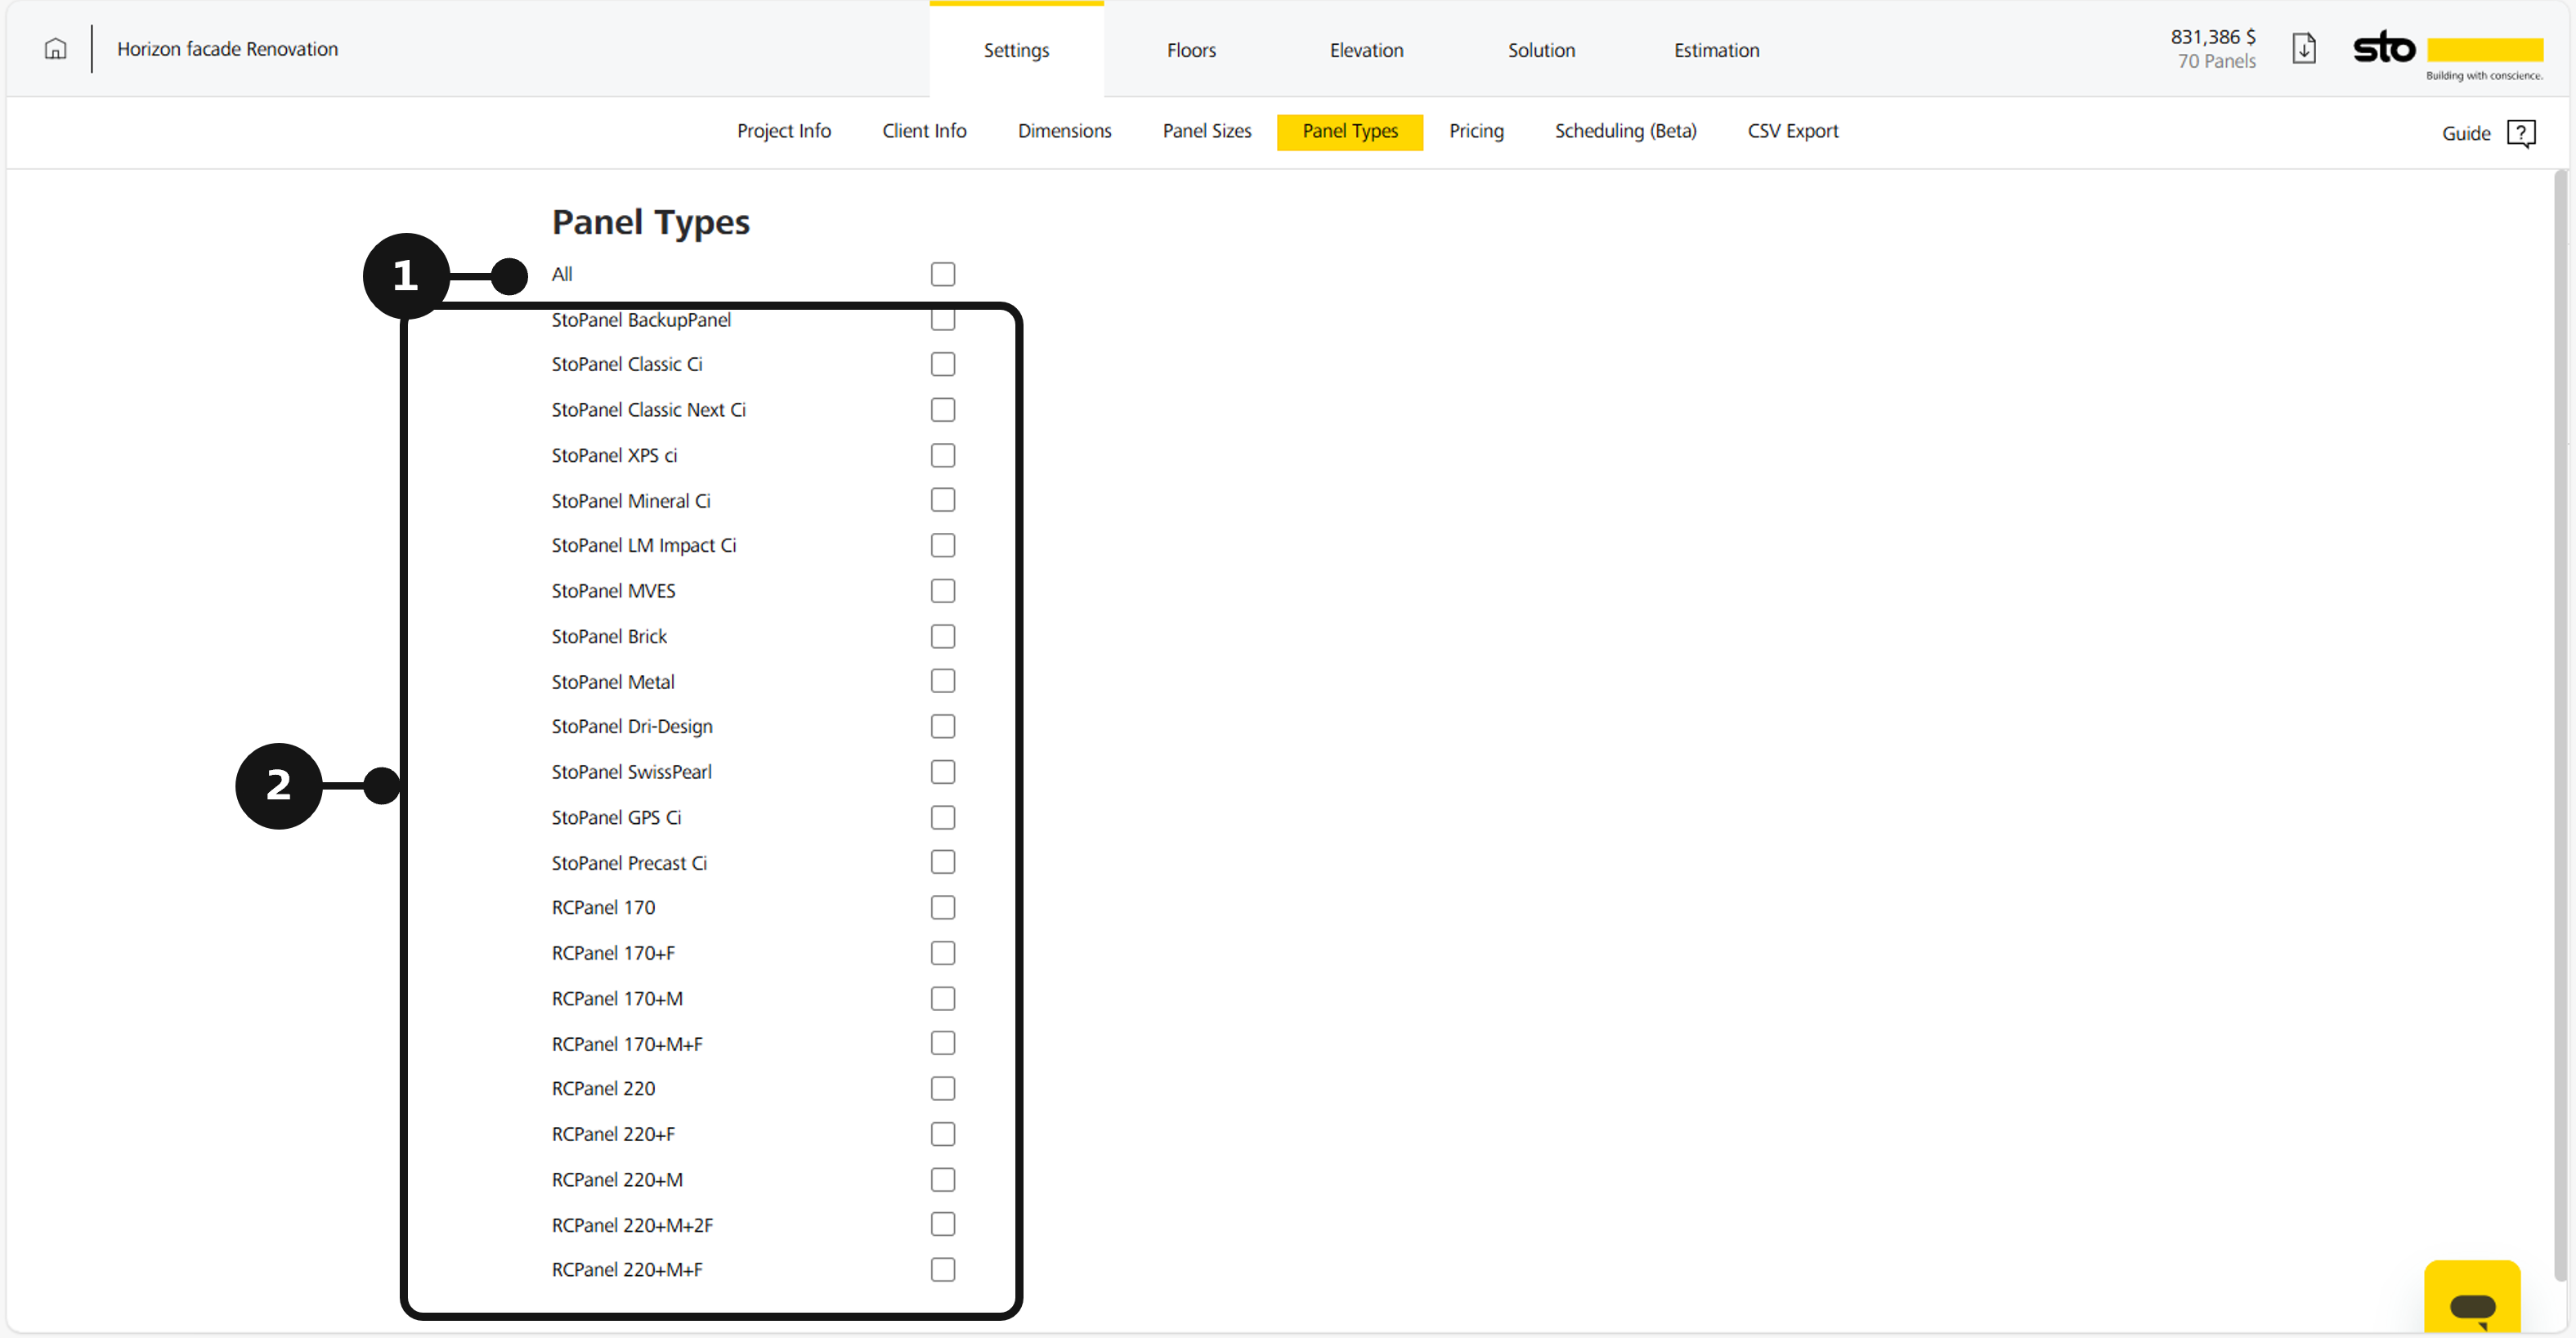Enable StoPanel Classic Ci checkbox
The width and height of the screenshot is (2576, 1338).
click(942, 364)
